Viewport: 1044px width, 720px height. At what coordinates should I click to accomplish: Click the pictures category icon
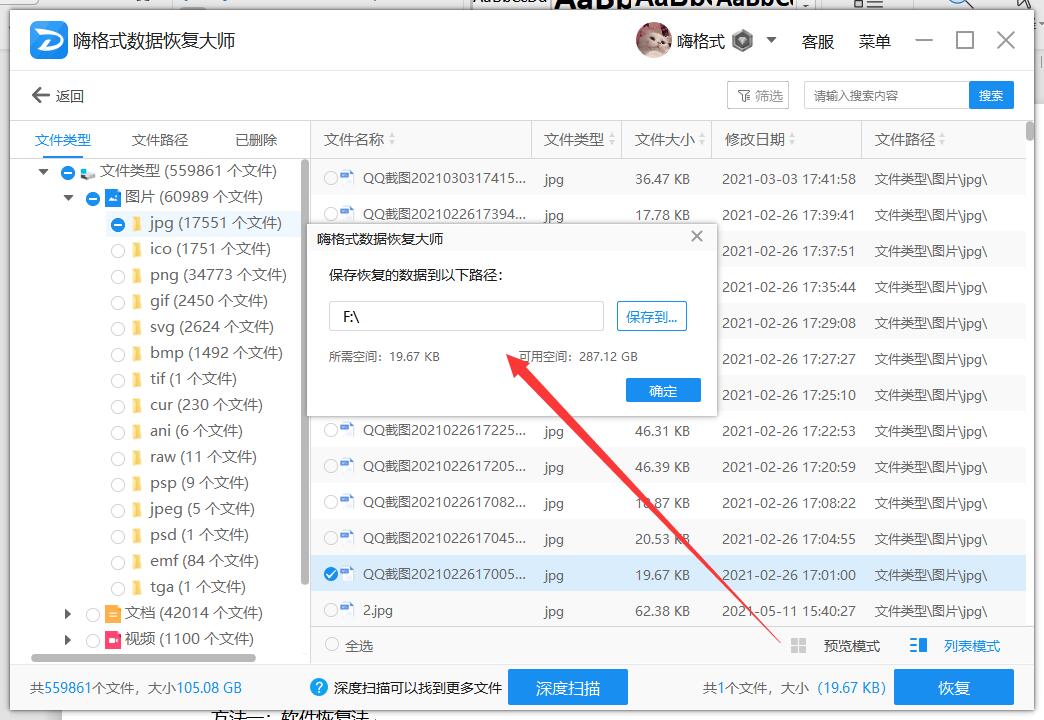click(x=113, y=198)
